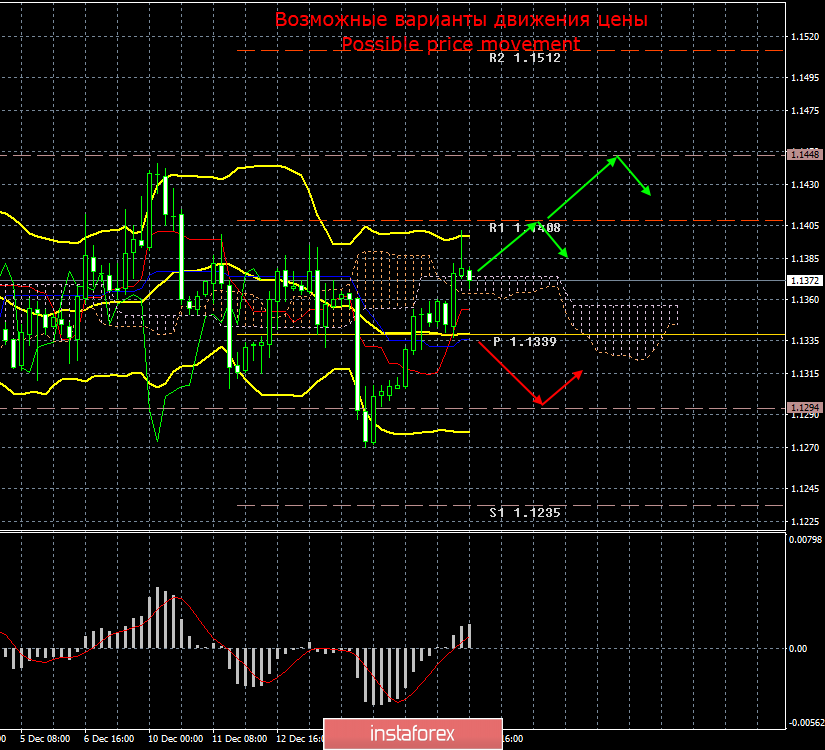This screenshot has width=825, height=750.
Task: Click the 1.1385 price axis value
Action: click(805, 258)
